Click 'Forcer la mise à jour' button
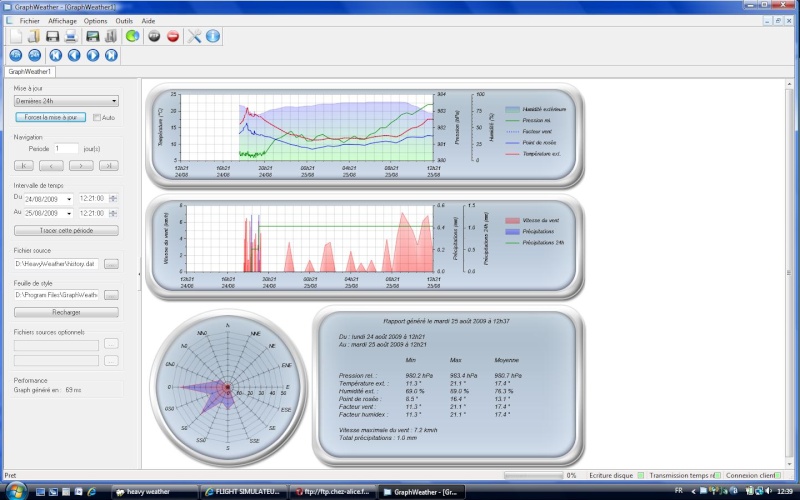Screen dimensions: 800x500 (51, 117)
